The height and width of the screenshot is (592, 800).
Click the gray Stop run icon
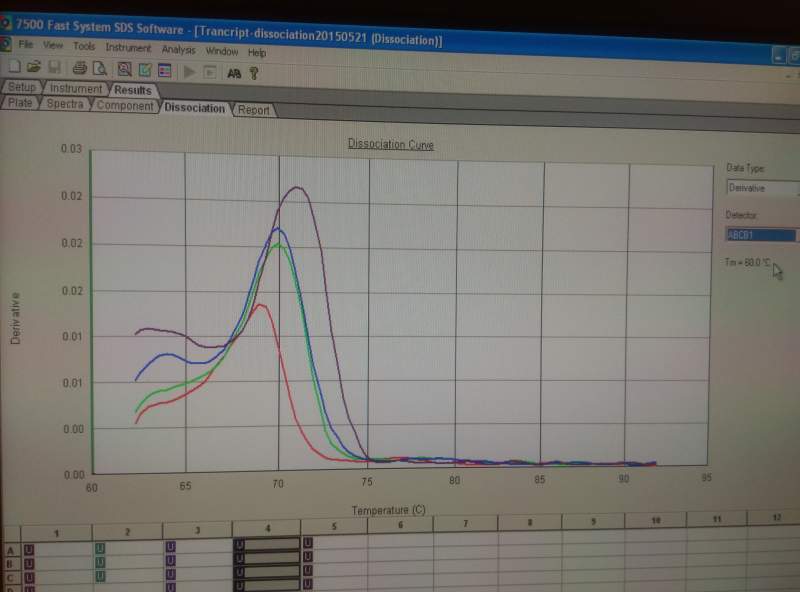210,72
